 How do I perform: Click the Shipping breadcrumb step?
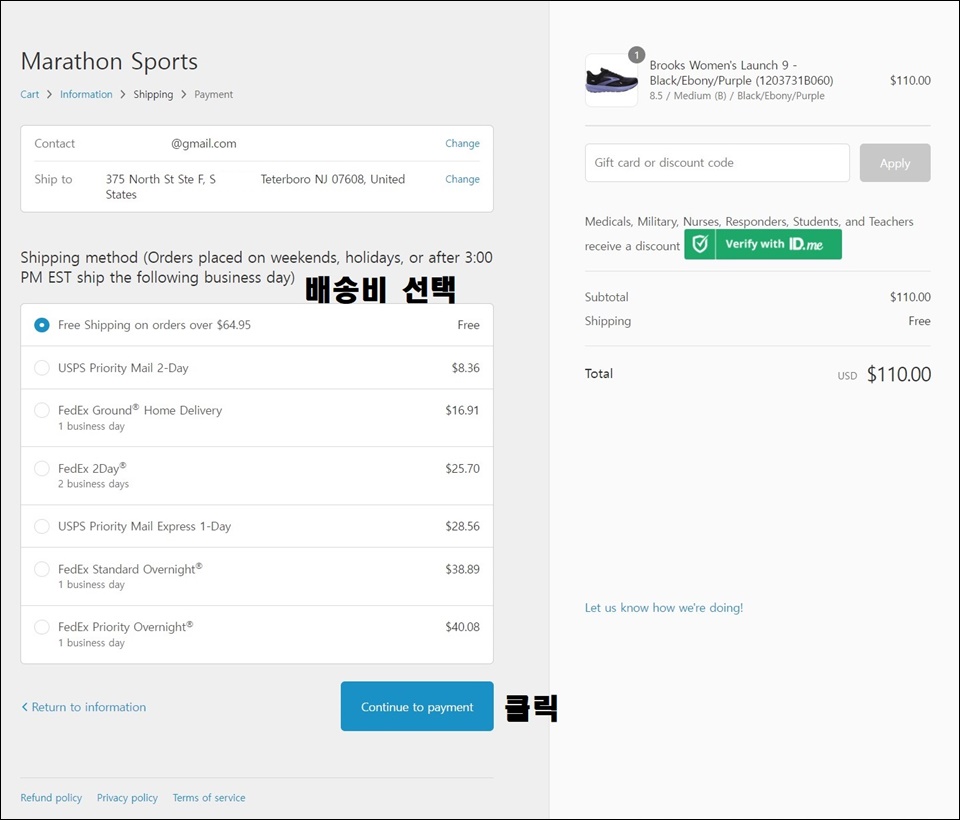(153, 94)
